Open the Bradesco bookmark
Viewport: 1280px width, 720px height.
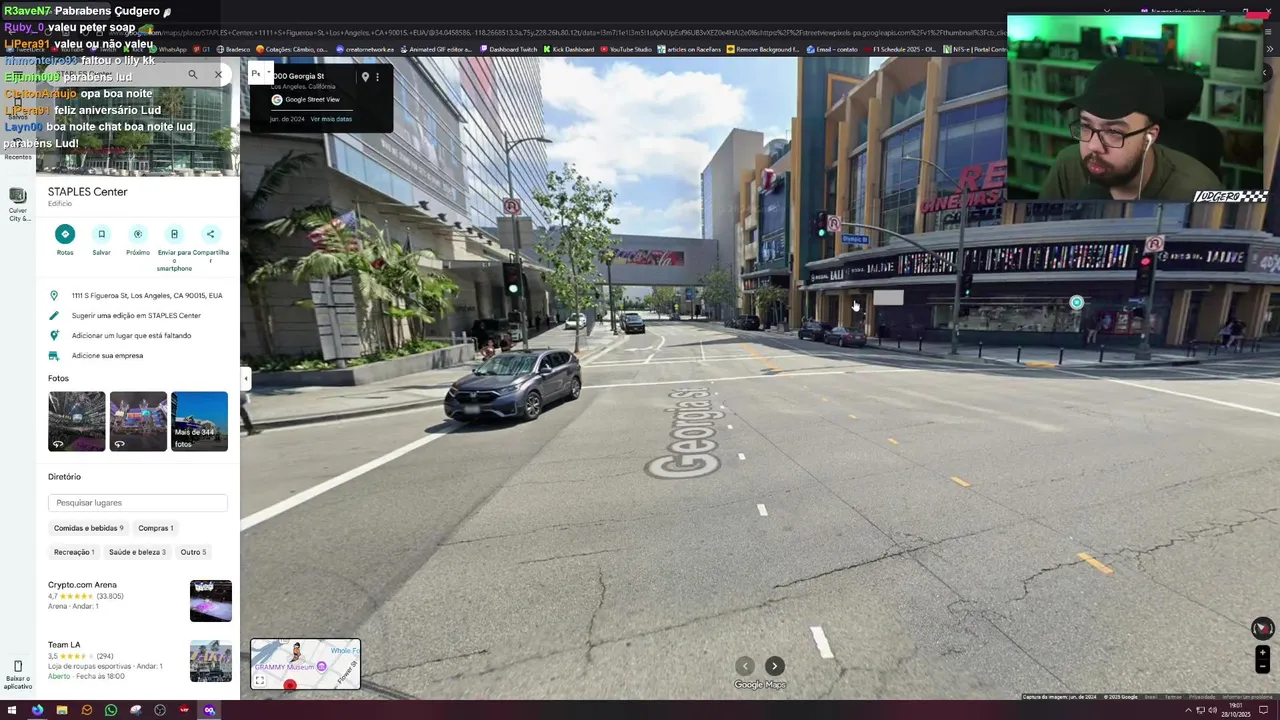click(234, 49)
